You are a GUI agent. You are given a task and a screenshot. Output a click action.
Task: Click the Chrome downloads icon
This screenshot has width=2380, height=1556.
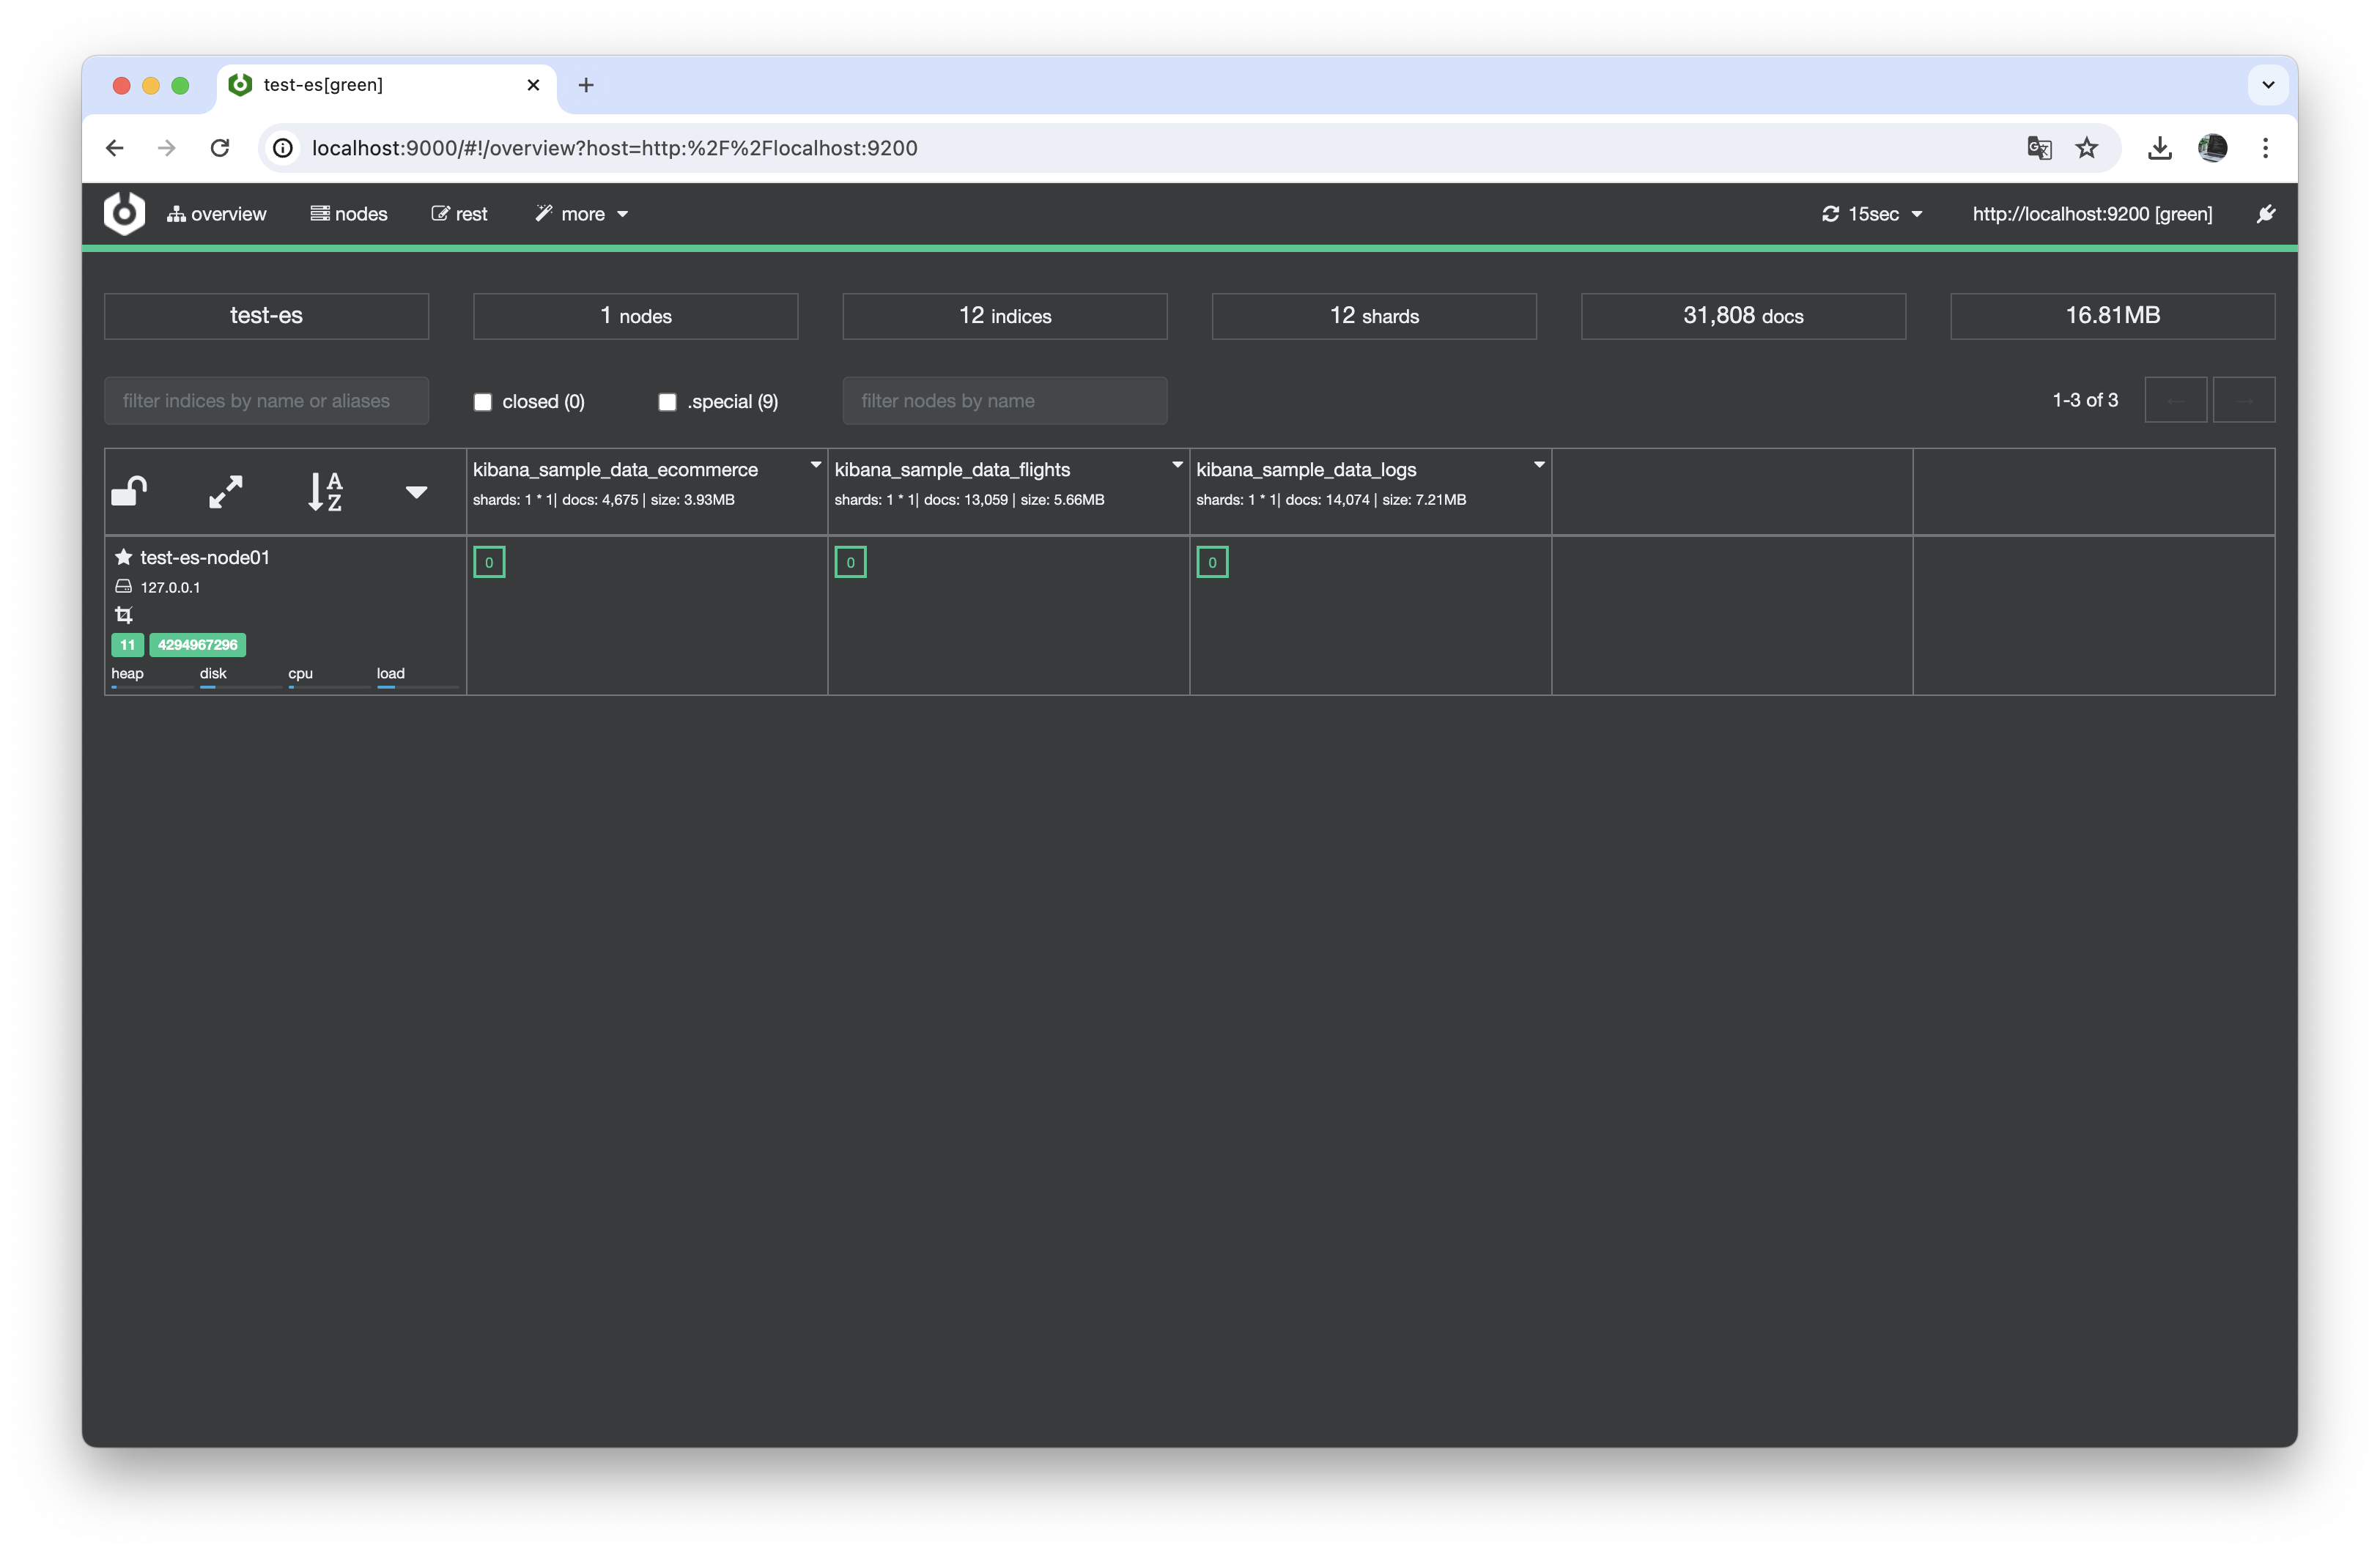tap(2159, 148)
